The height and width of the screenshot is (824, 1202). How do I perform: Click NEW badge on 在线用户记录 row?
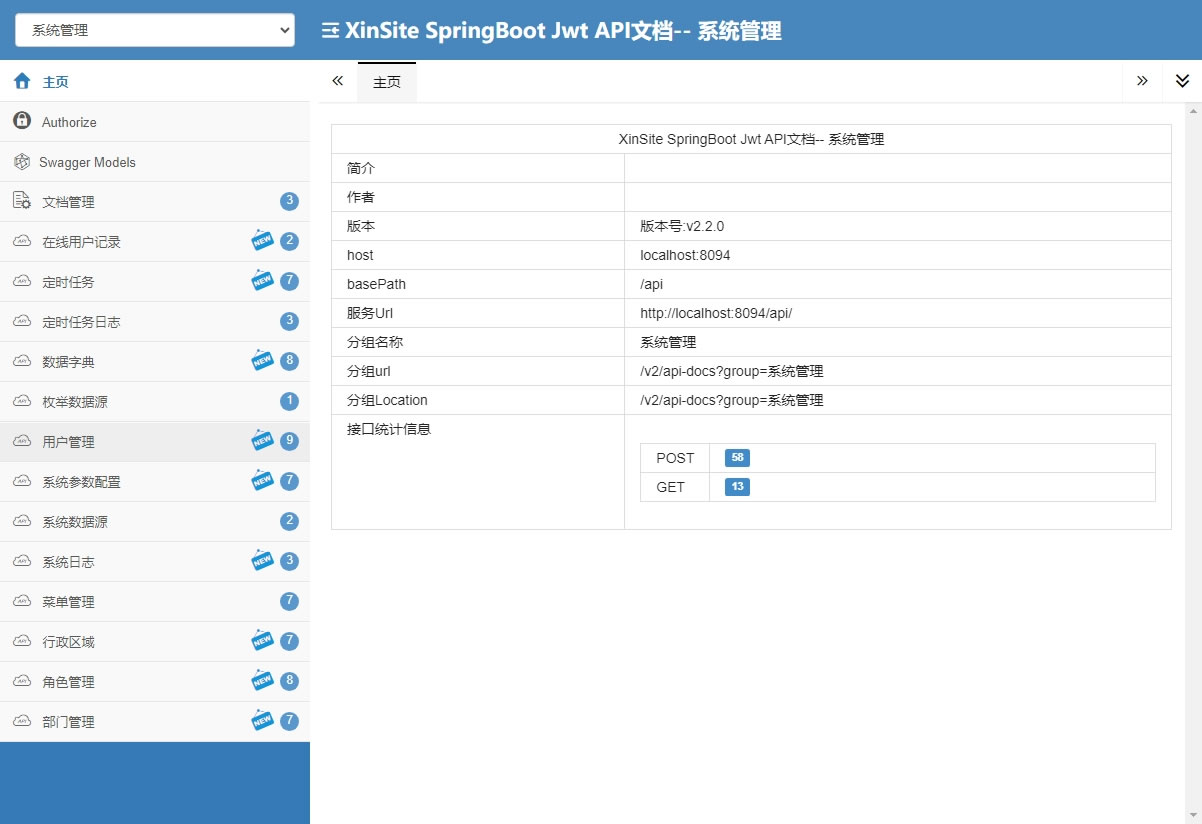(262, 240)
